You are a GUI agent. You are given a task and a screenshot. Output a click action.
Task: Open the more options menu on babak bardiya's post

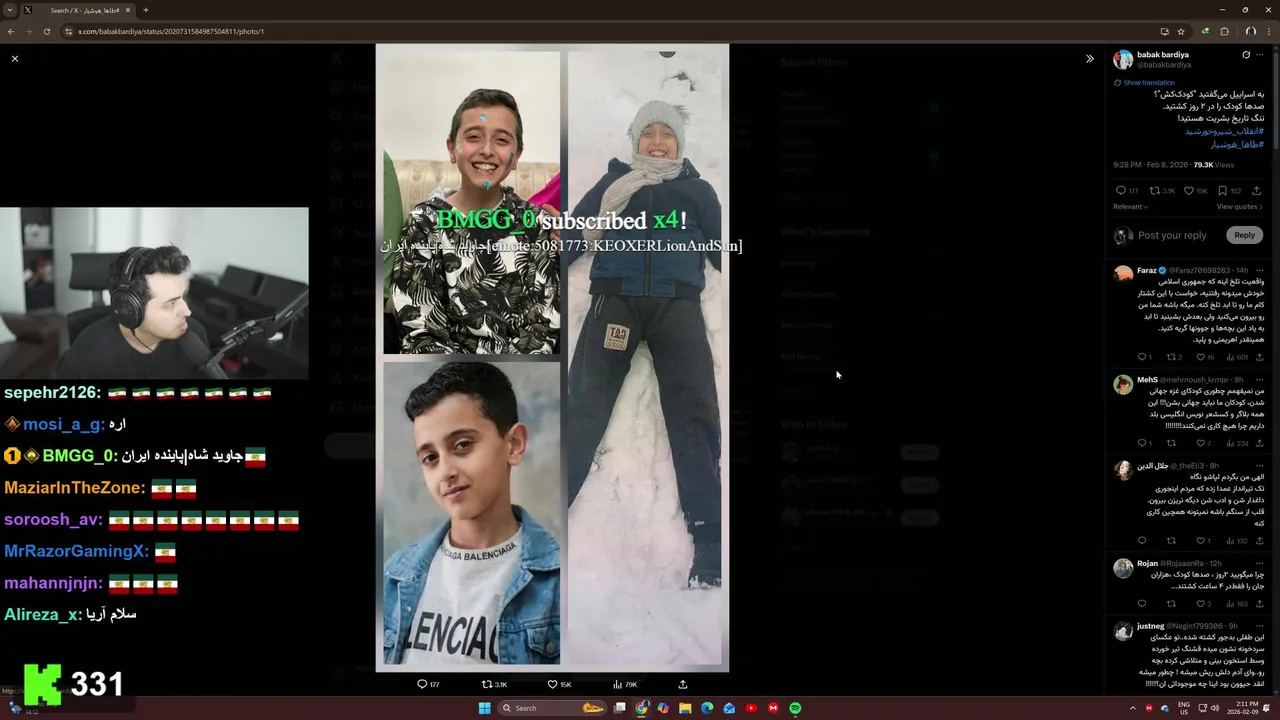coord(1262,55)
